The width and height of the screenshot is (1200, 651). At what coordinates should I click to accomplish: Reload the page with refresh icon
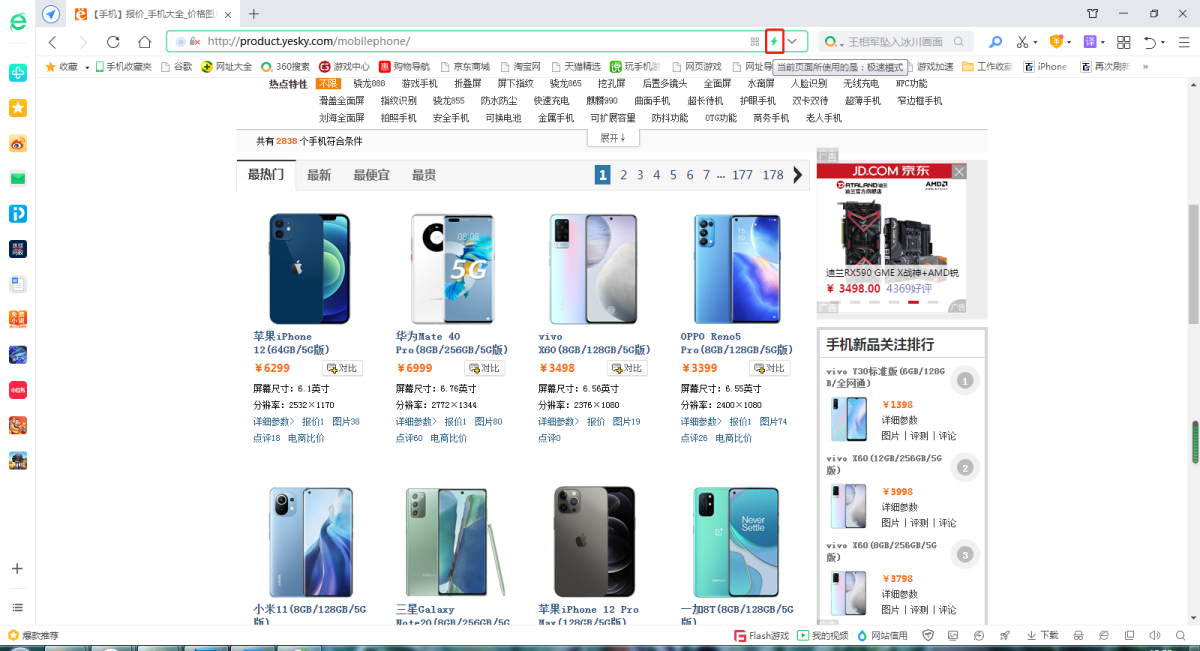113,42
